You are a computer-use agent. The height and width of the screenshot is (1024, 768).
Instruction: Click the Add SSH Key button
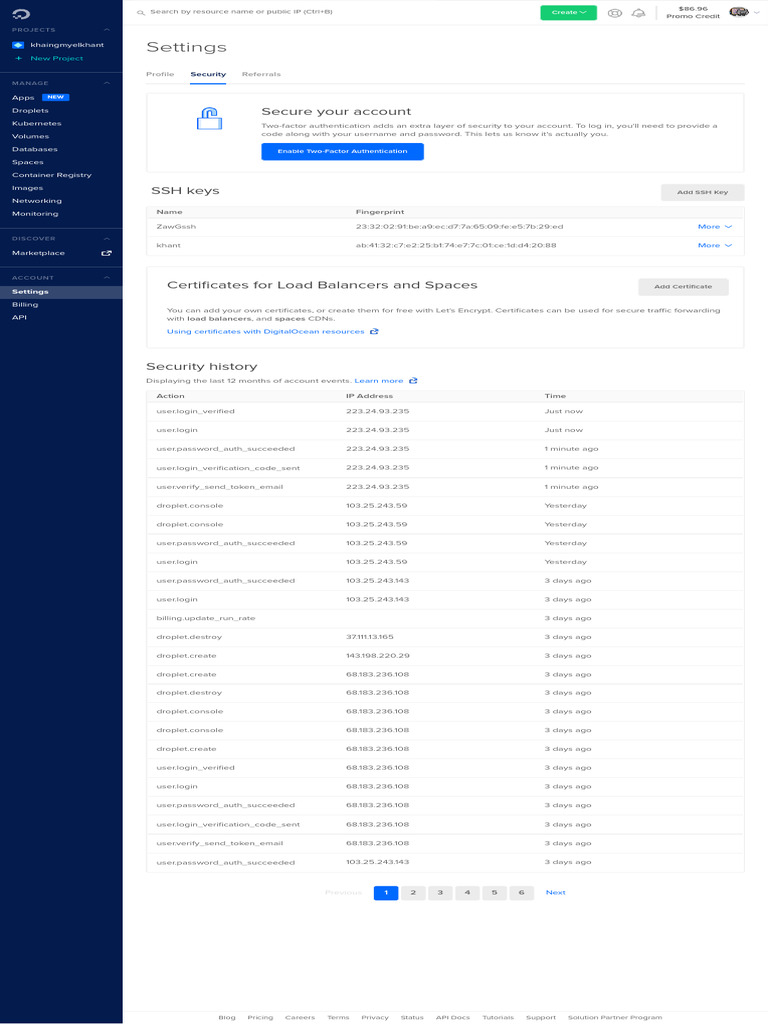click(702, 192)
